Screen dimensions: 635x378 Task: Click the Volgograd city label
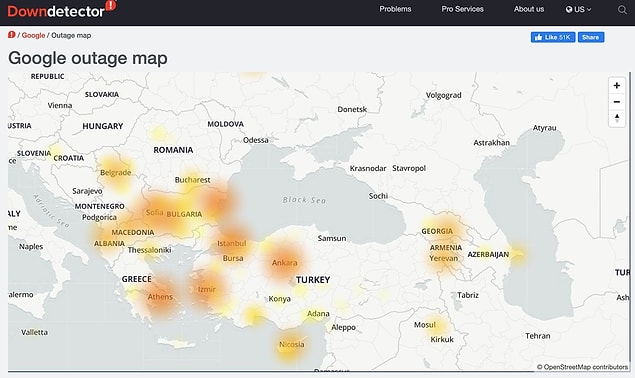pyautogui.click(x=443, y=95)
